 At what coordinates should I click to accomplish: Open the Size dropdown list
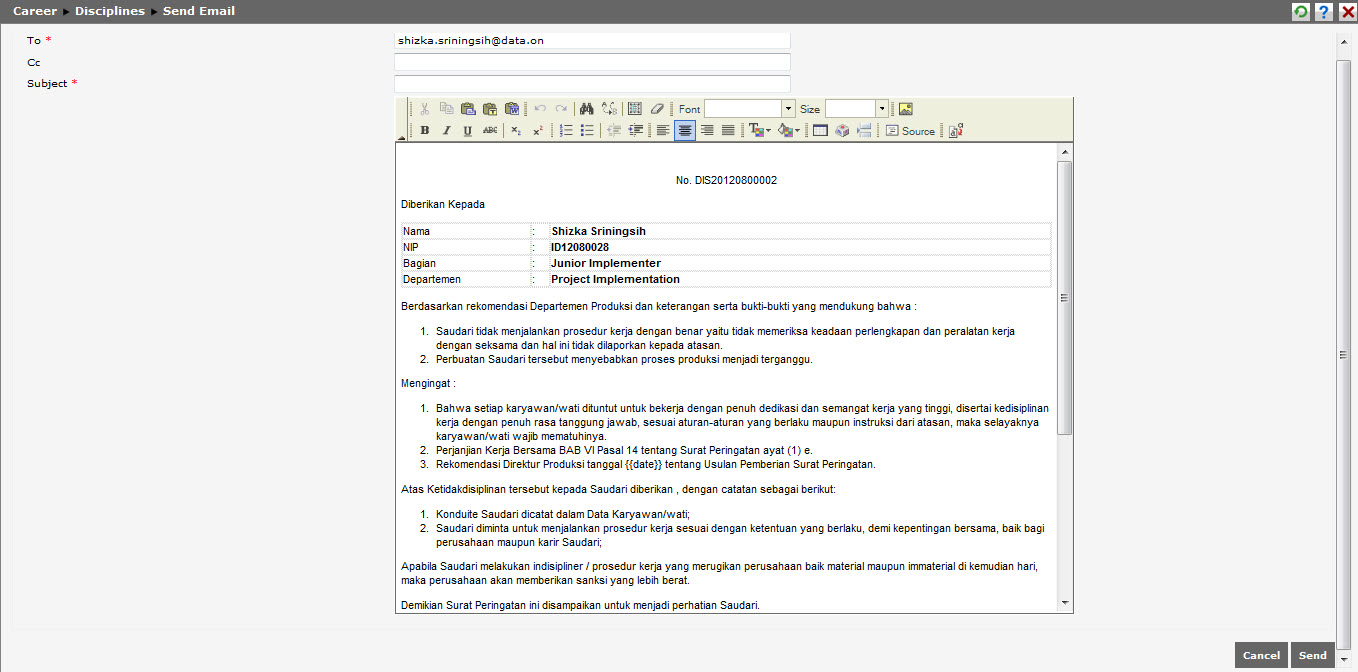point(881,109)
